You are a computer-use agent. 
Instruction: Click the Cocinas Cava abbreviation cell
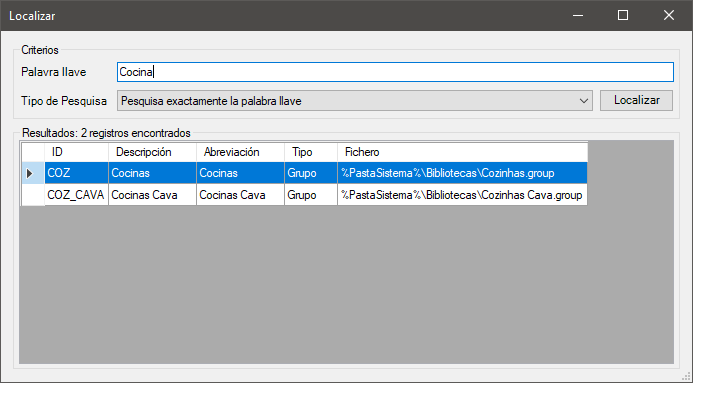tap(240, 195)
